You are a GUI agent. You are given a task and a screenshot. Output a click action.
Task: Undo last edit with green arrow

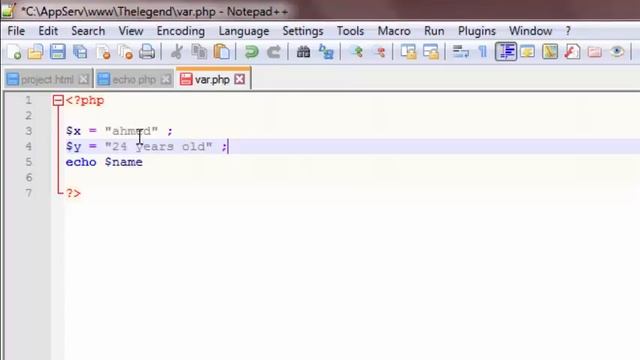251,52
